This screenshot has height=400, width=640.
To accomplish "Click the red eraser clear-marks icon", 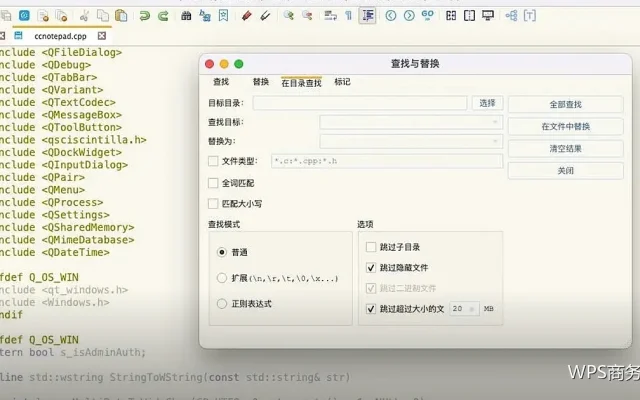I will pyautogui.click(x=247, y=16).
